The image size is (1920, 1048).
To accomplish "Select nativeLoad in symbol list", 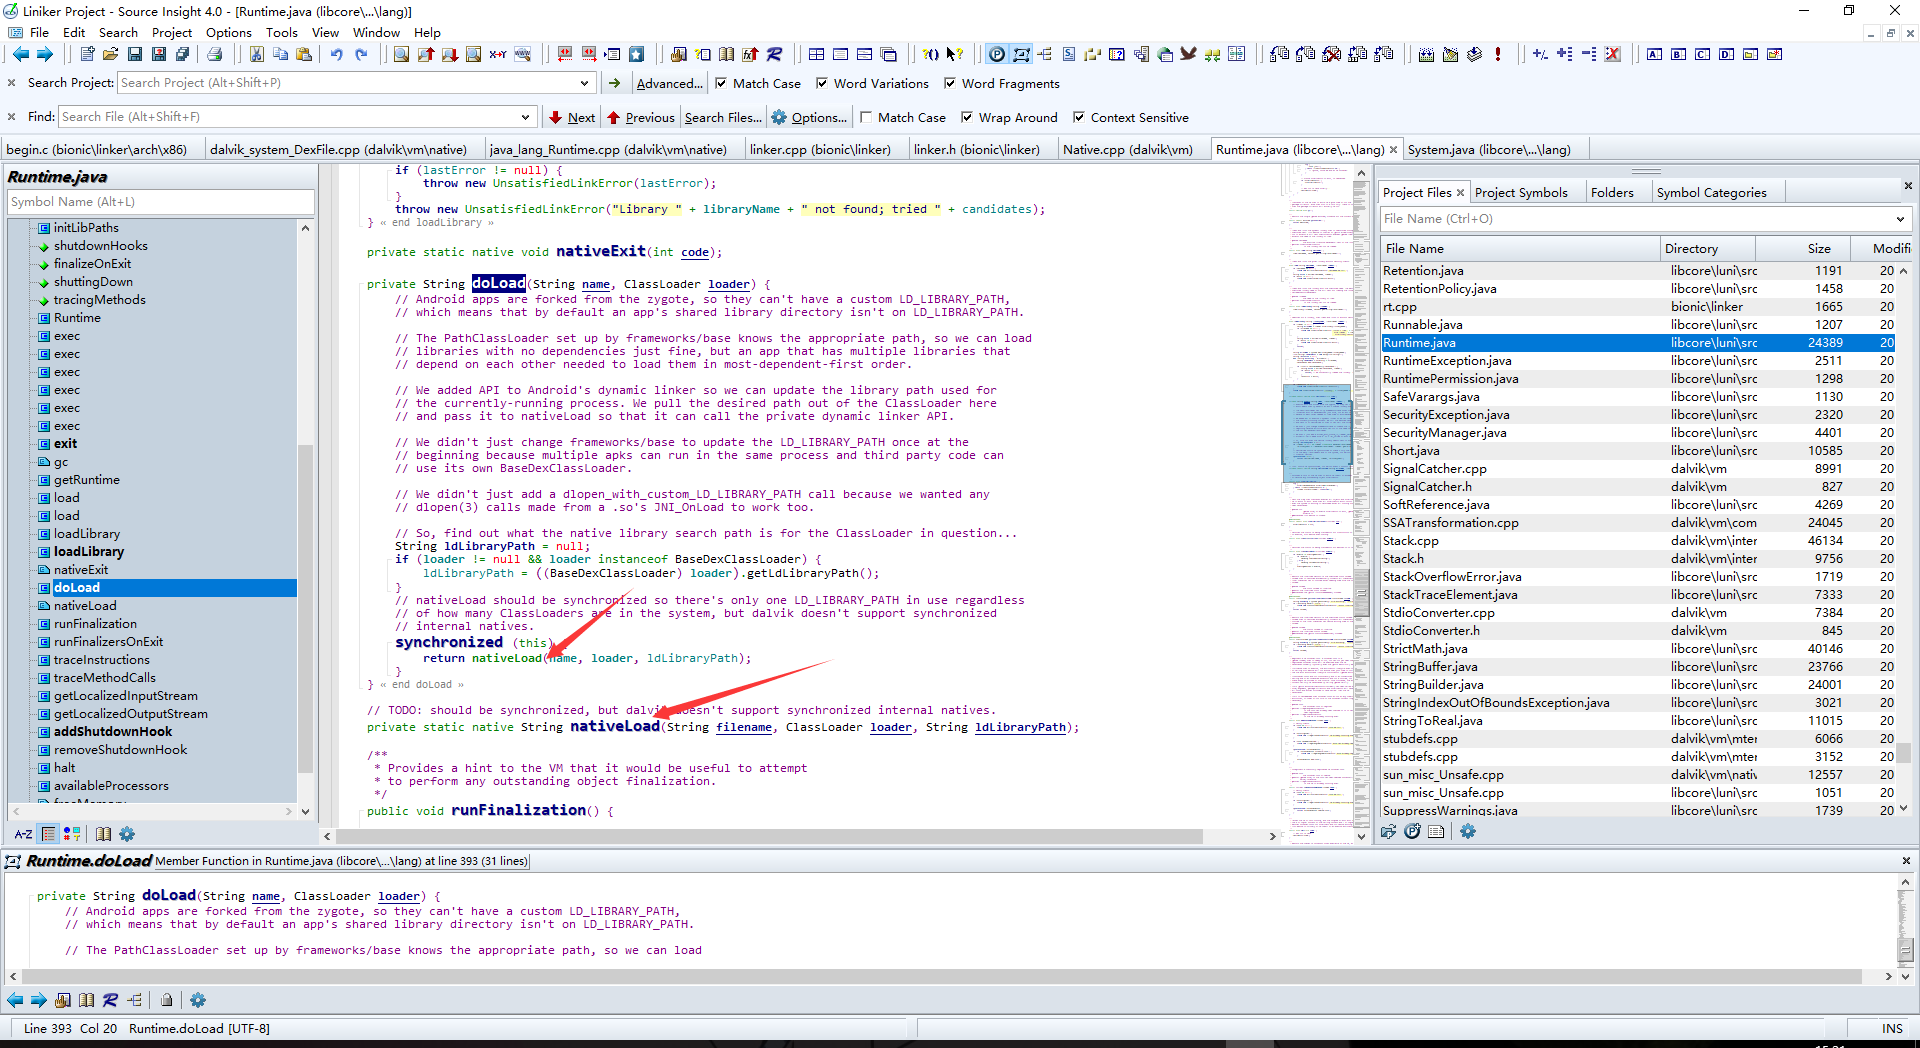I will click(85, 606).
